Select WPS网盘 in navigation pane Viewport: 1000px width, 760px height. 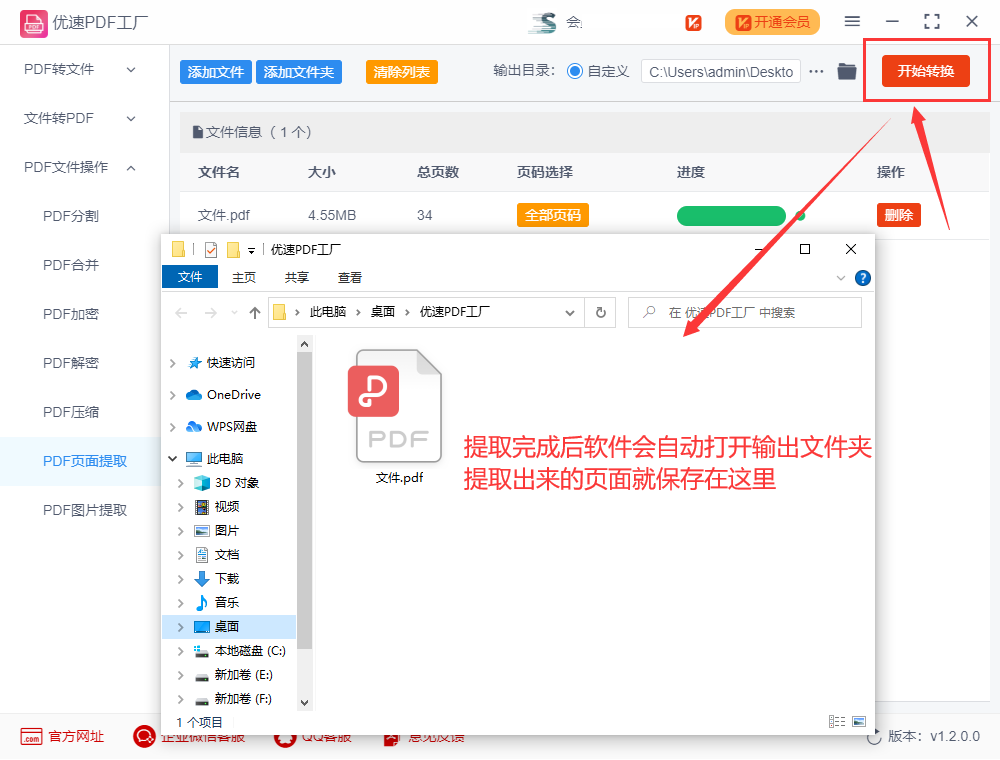click(221, 427)
